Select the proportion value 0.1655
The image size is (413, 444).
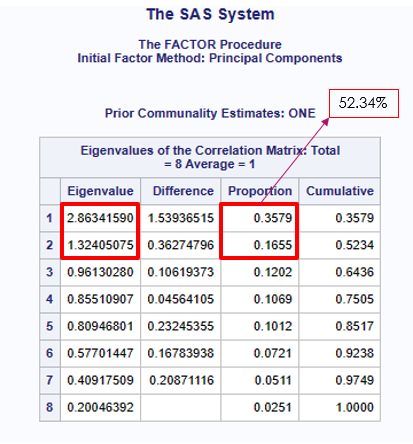coord(273,245)
